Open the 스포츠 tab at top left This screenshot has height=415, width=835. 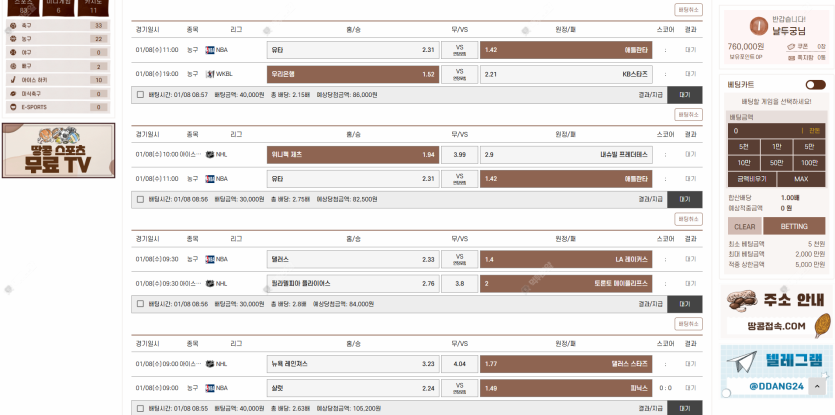tap(20, 6)
